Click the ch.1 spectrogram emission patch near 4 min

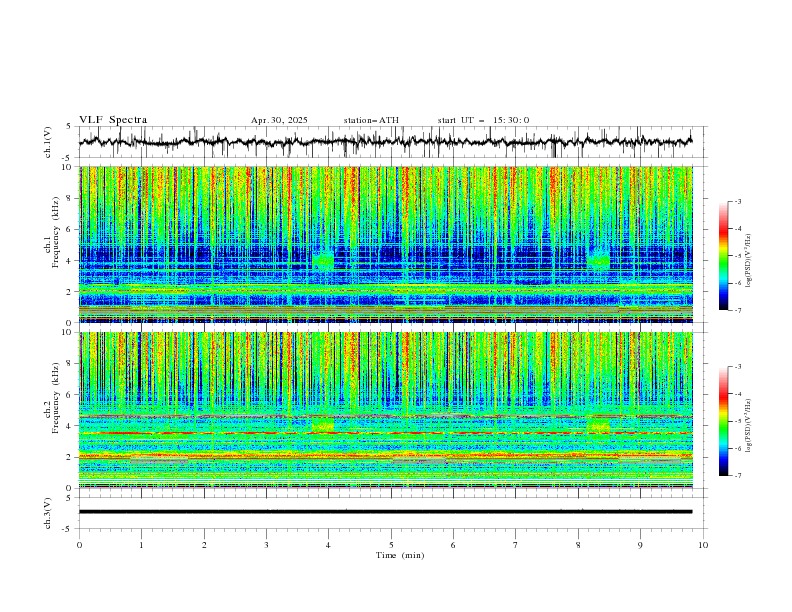pos(323,260)
